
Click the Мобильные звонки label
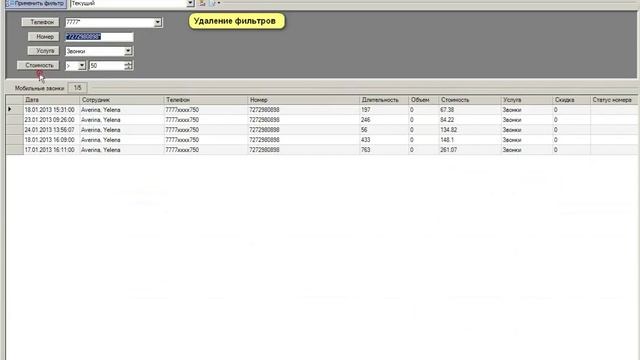[x=40, y=88]
